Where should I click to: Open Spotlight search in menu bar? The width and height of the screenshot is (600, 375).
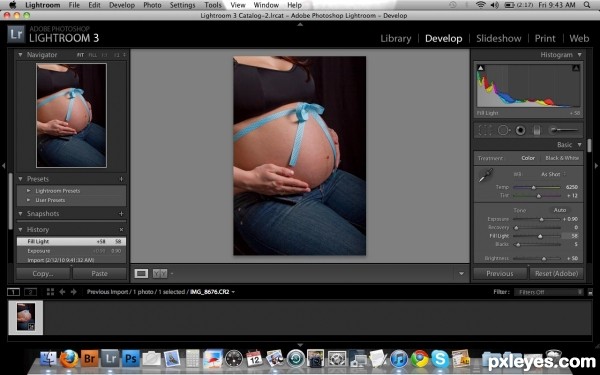[x=587, y=5]
